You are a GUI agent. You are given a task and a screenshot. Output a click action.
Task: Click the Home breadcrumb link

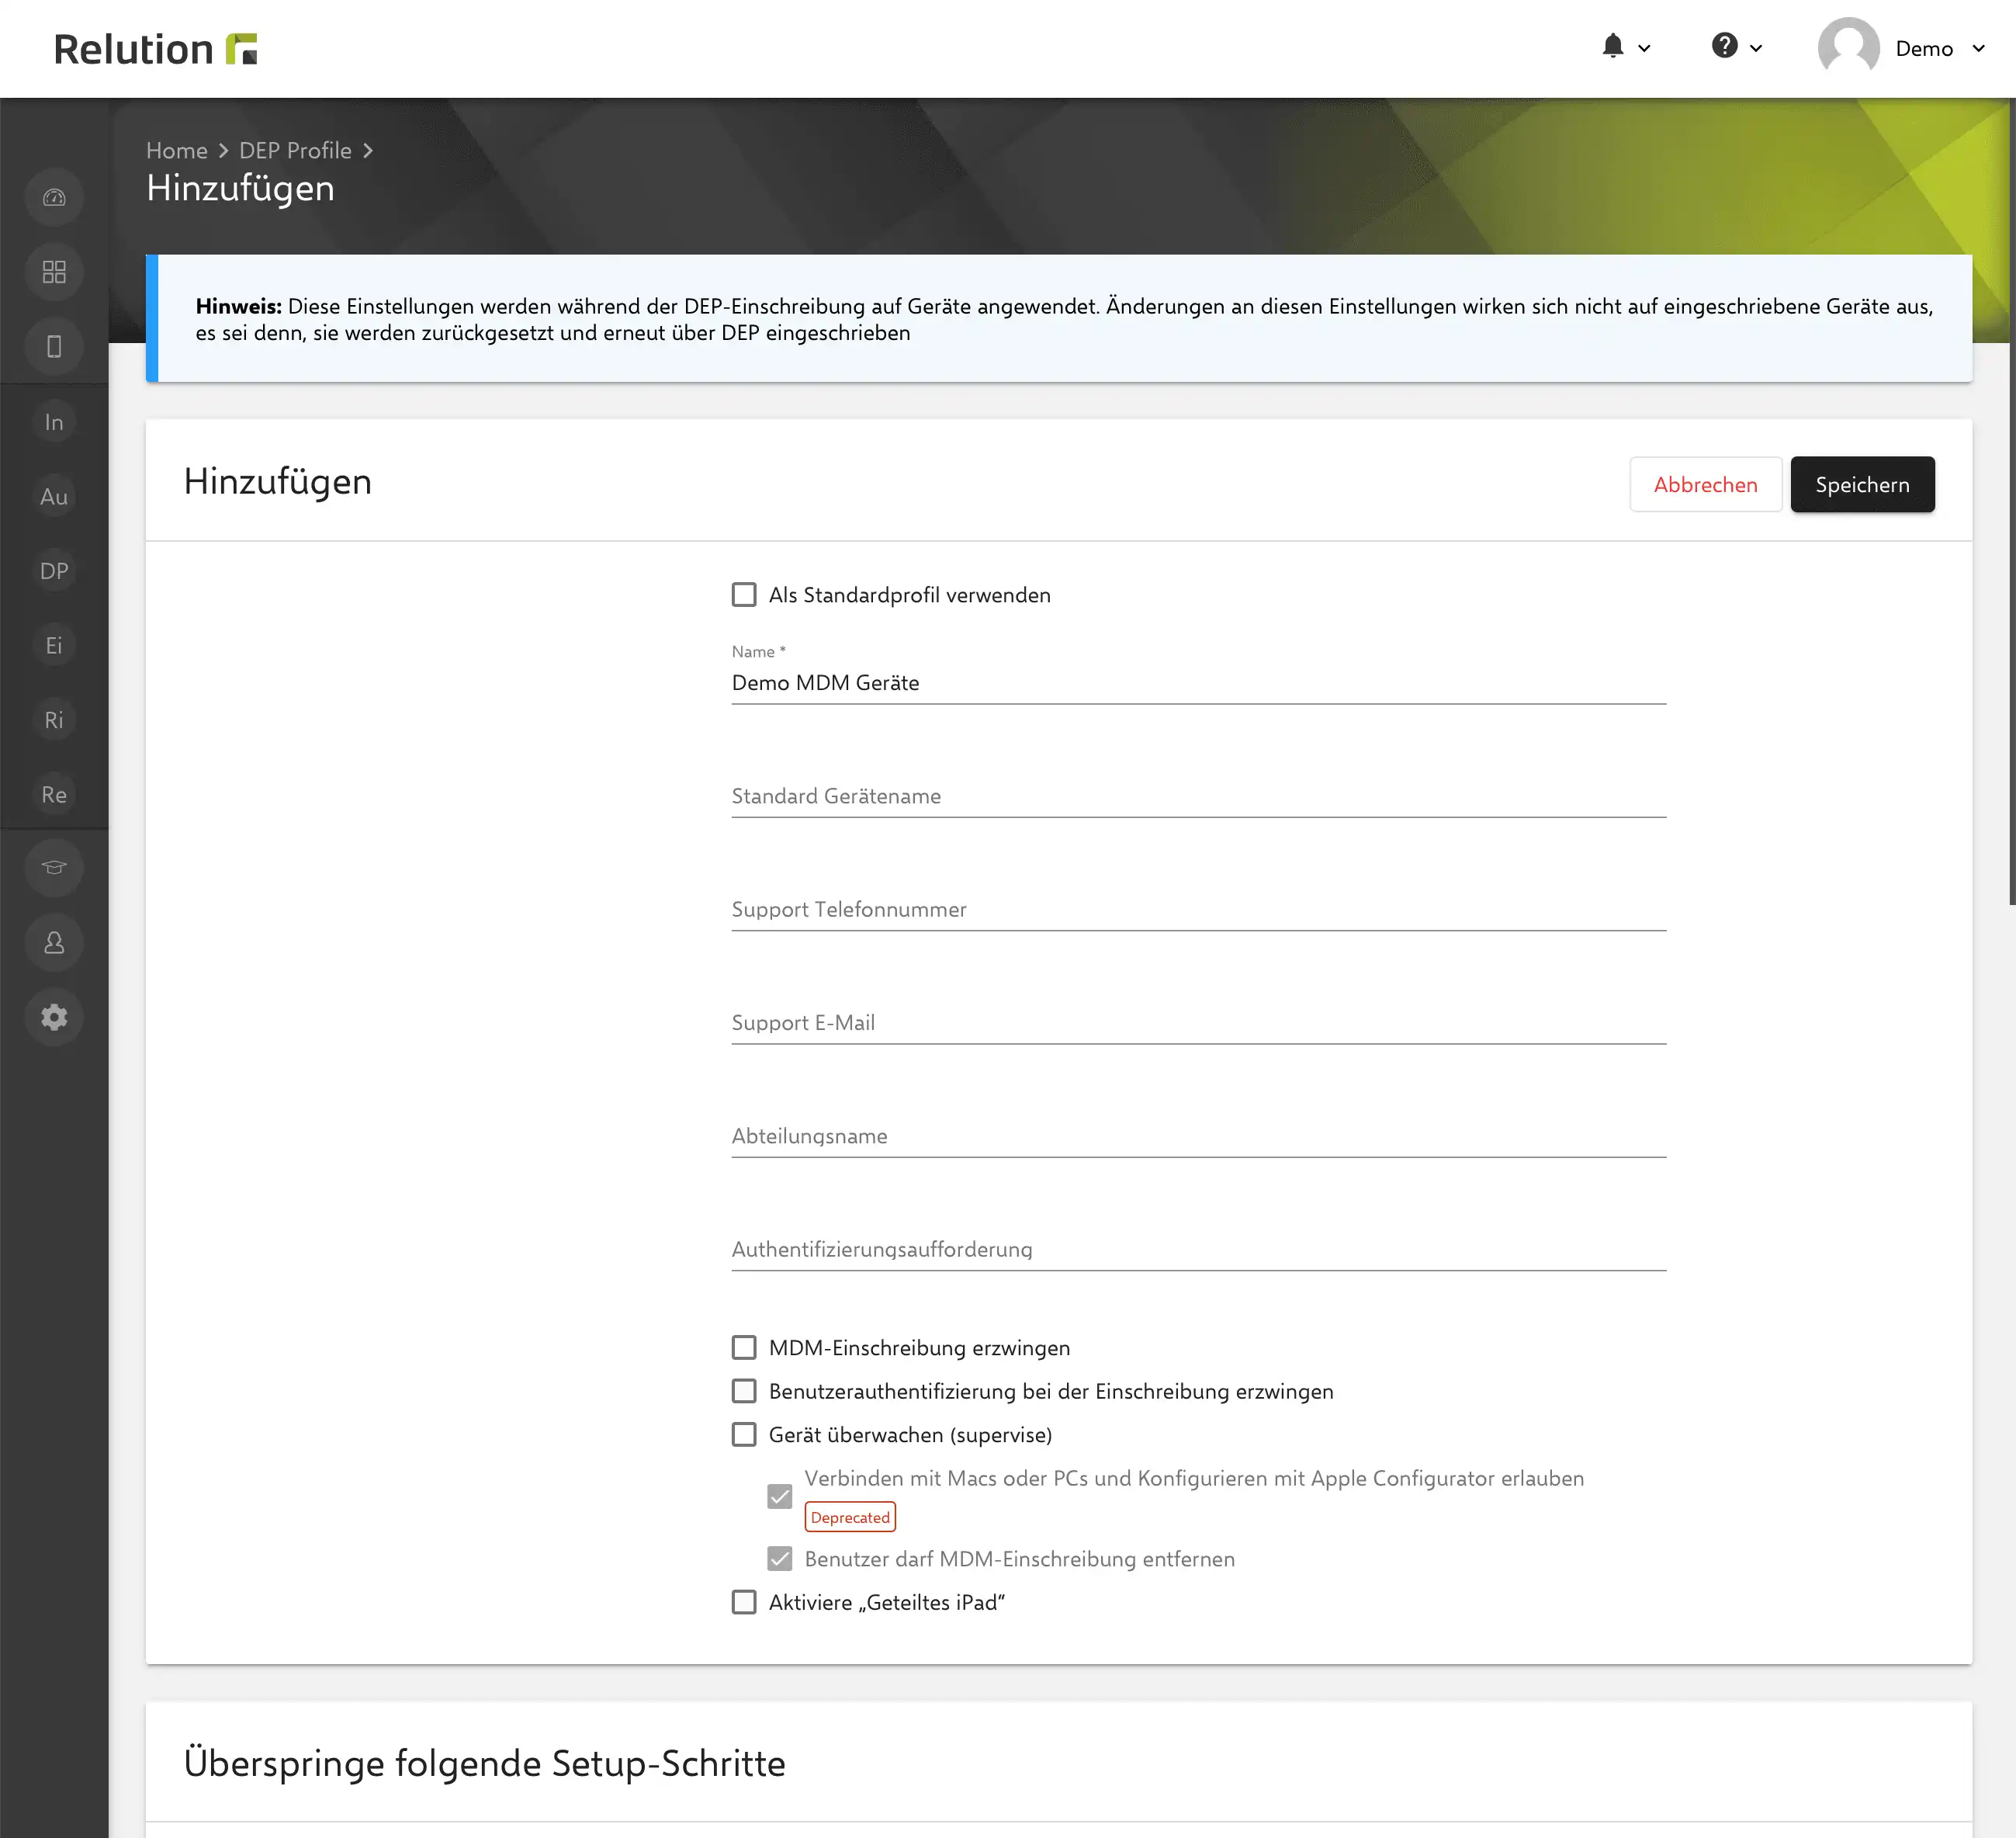(x=177, y=150)
